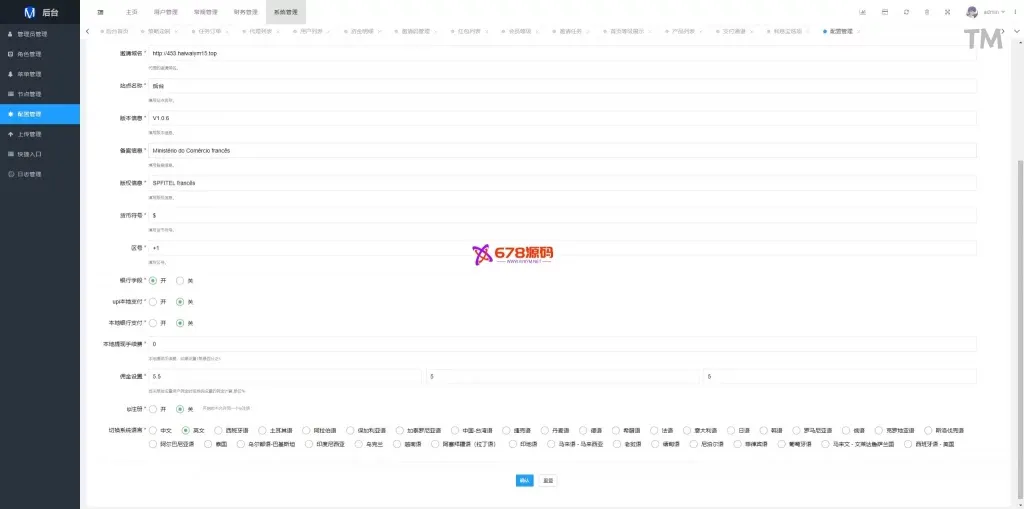Select 关 radio for 银行字段

[x=180, y=280]
